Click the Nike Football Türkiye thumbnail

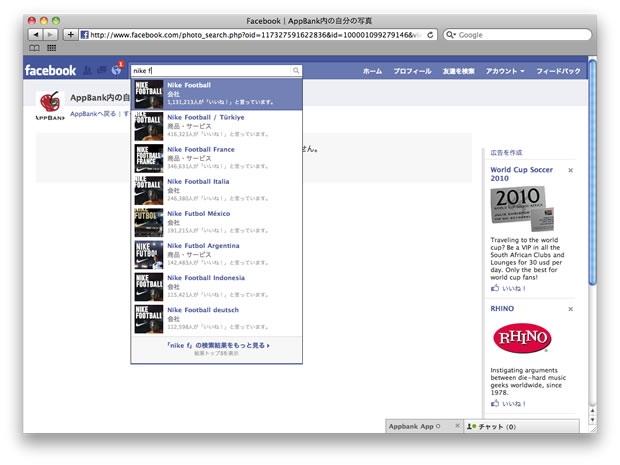pos(149,127)
